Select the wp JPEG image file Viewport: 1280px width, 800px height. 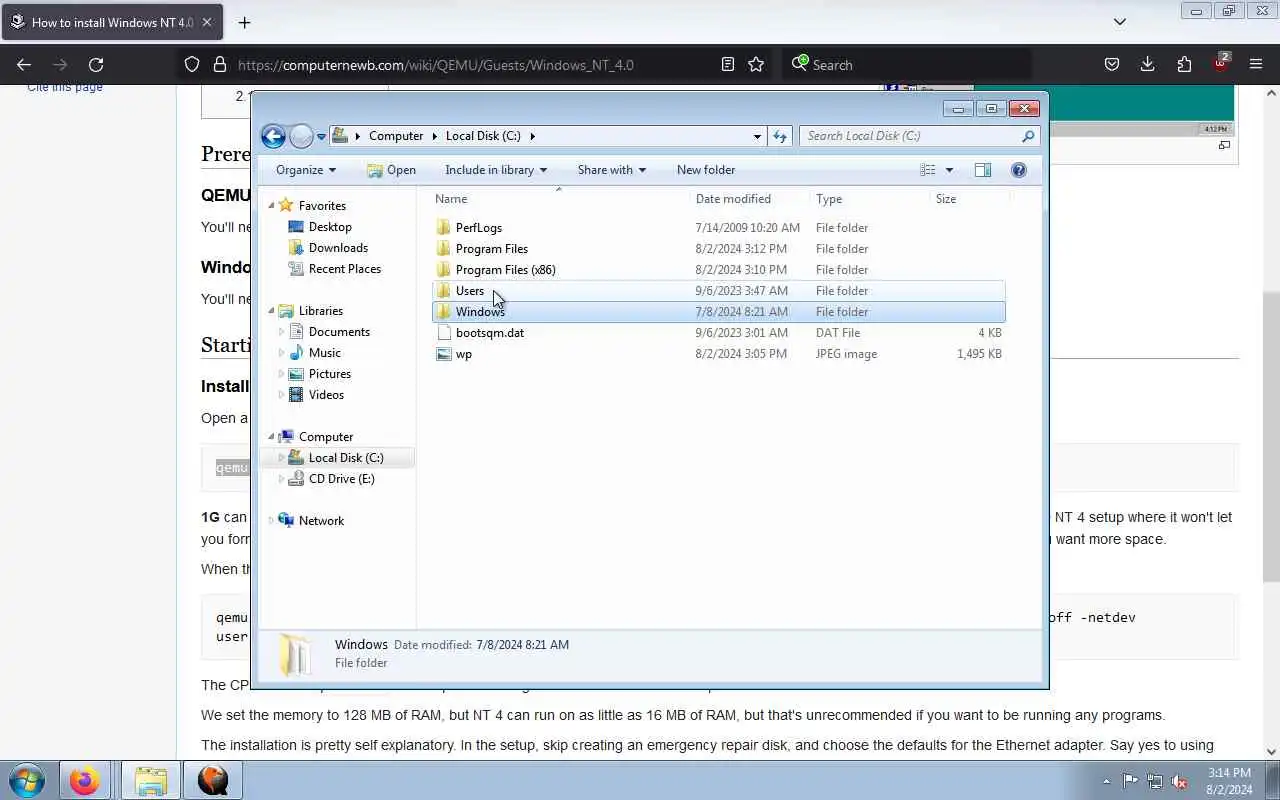point(719,354)
